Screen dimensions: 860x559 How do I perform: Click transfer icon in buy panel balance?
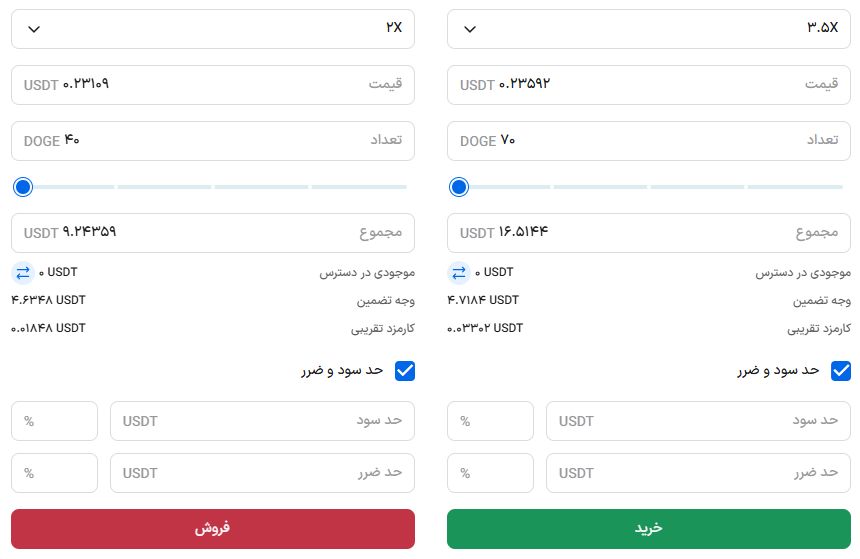[458, 272]
